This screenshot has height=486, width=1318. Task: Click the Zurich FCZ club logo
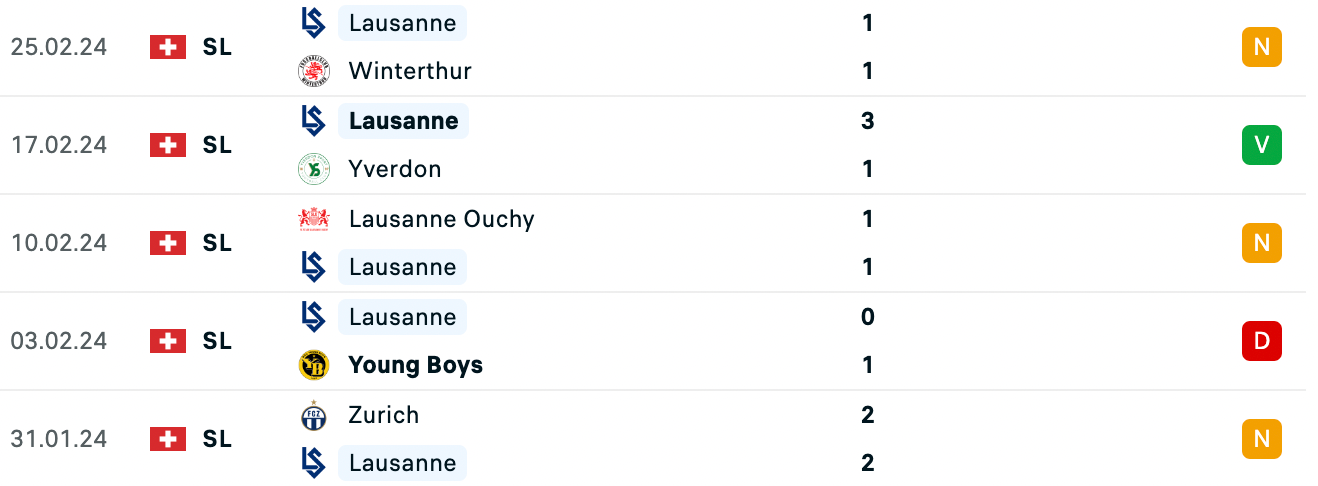click(x=314, y=415)
